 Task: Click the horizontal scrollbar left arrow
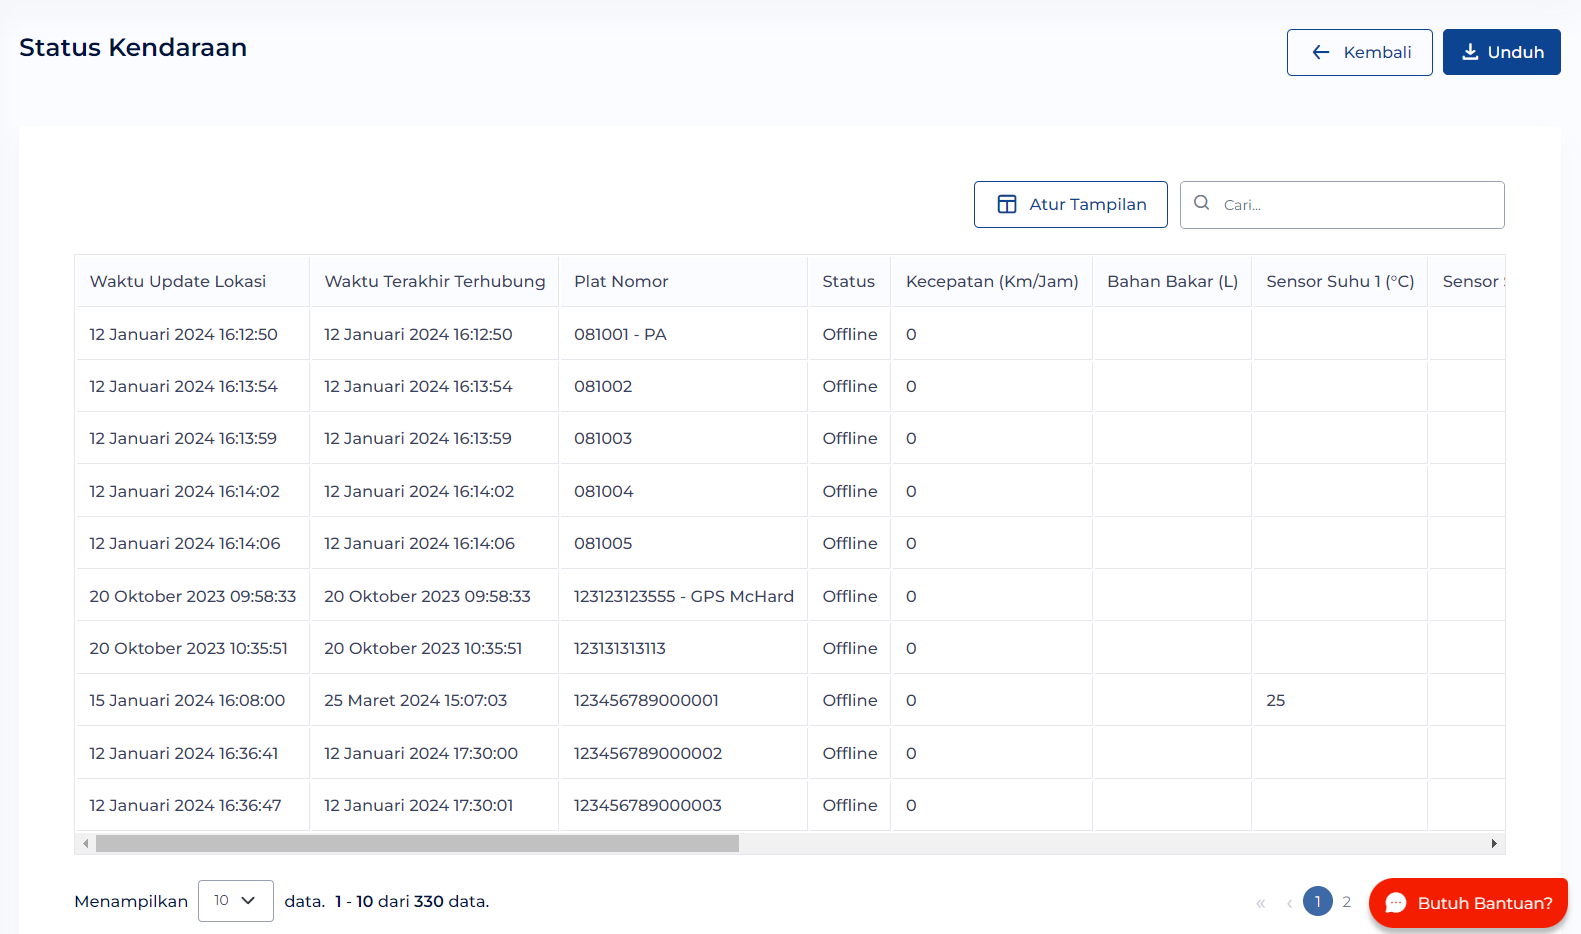point(86,844)
